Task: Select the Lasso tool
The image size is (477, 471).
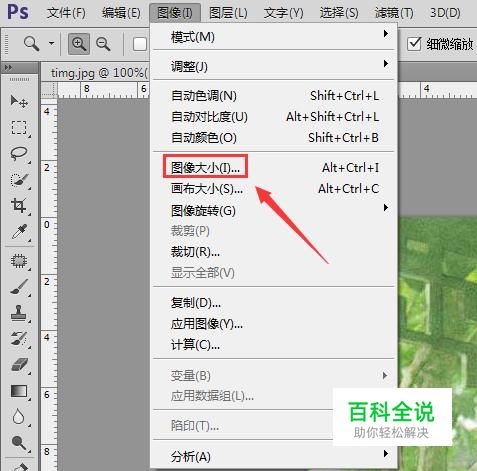Action: point(19,153)
